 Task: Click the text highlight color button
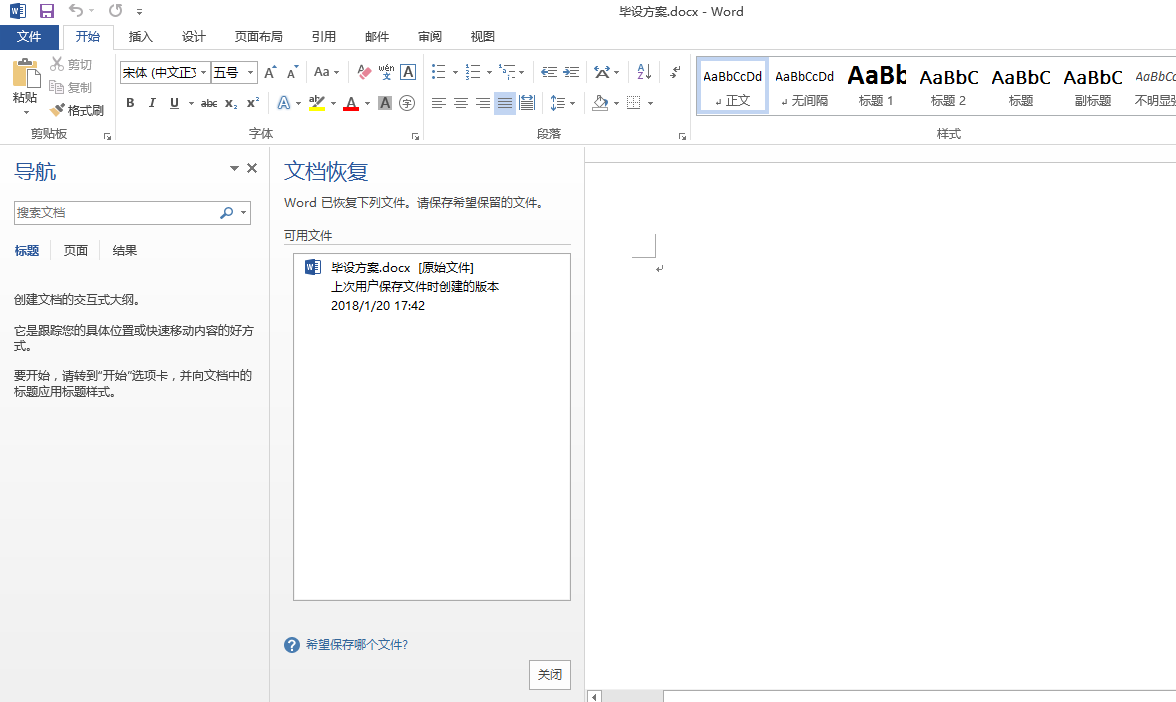[316, 103]
